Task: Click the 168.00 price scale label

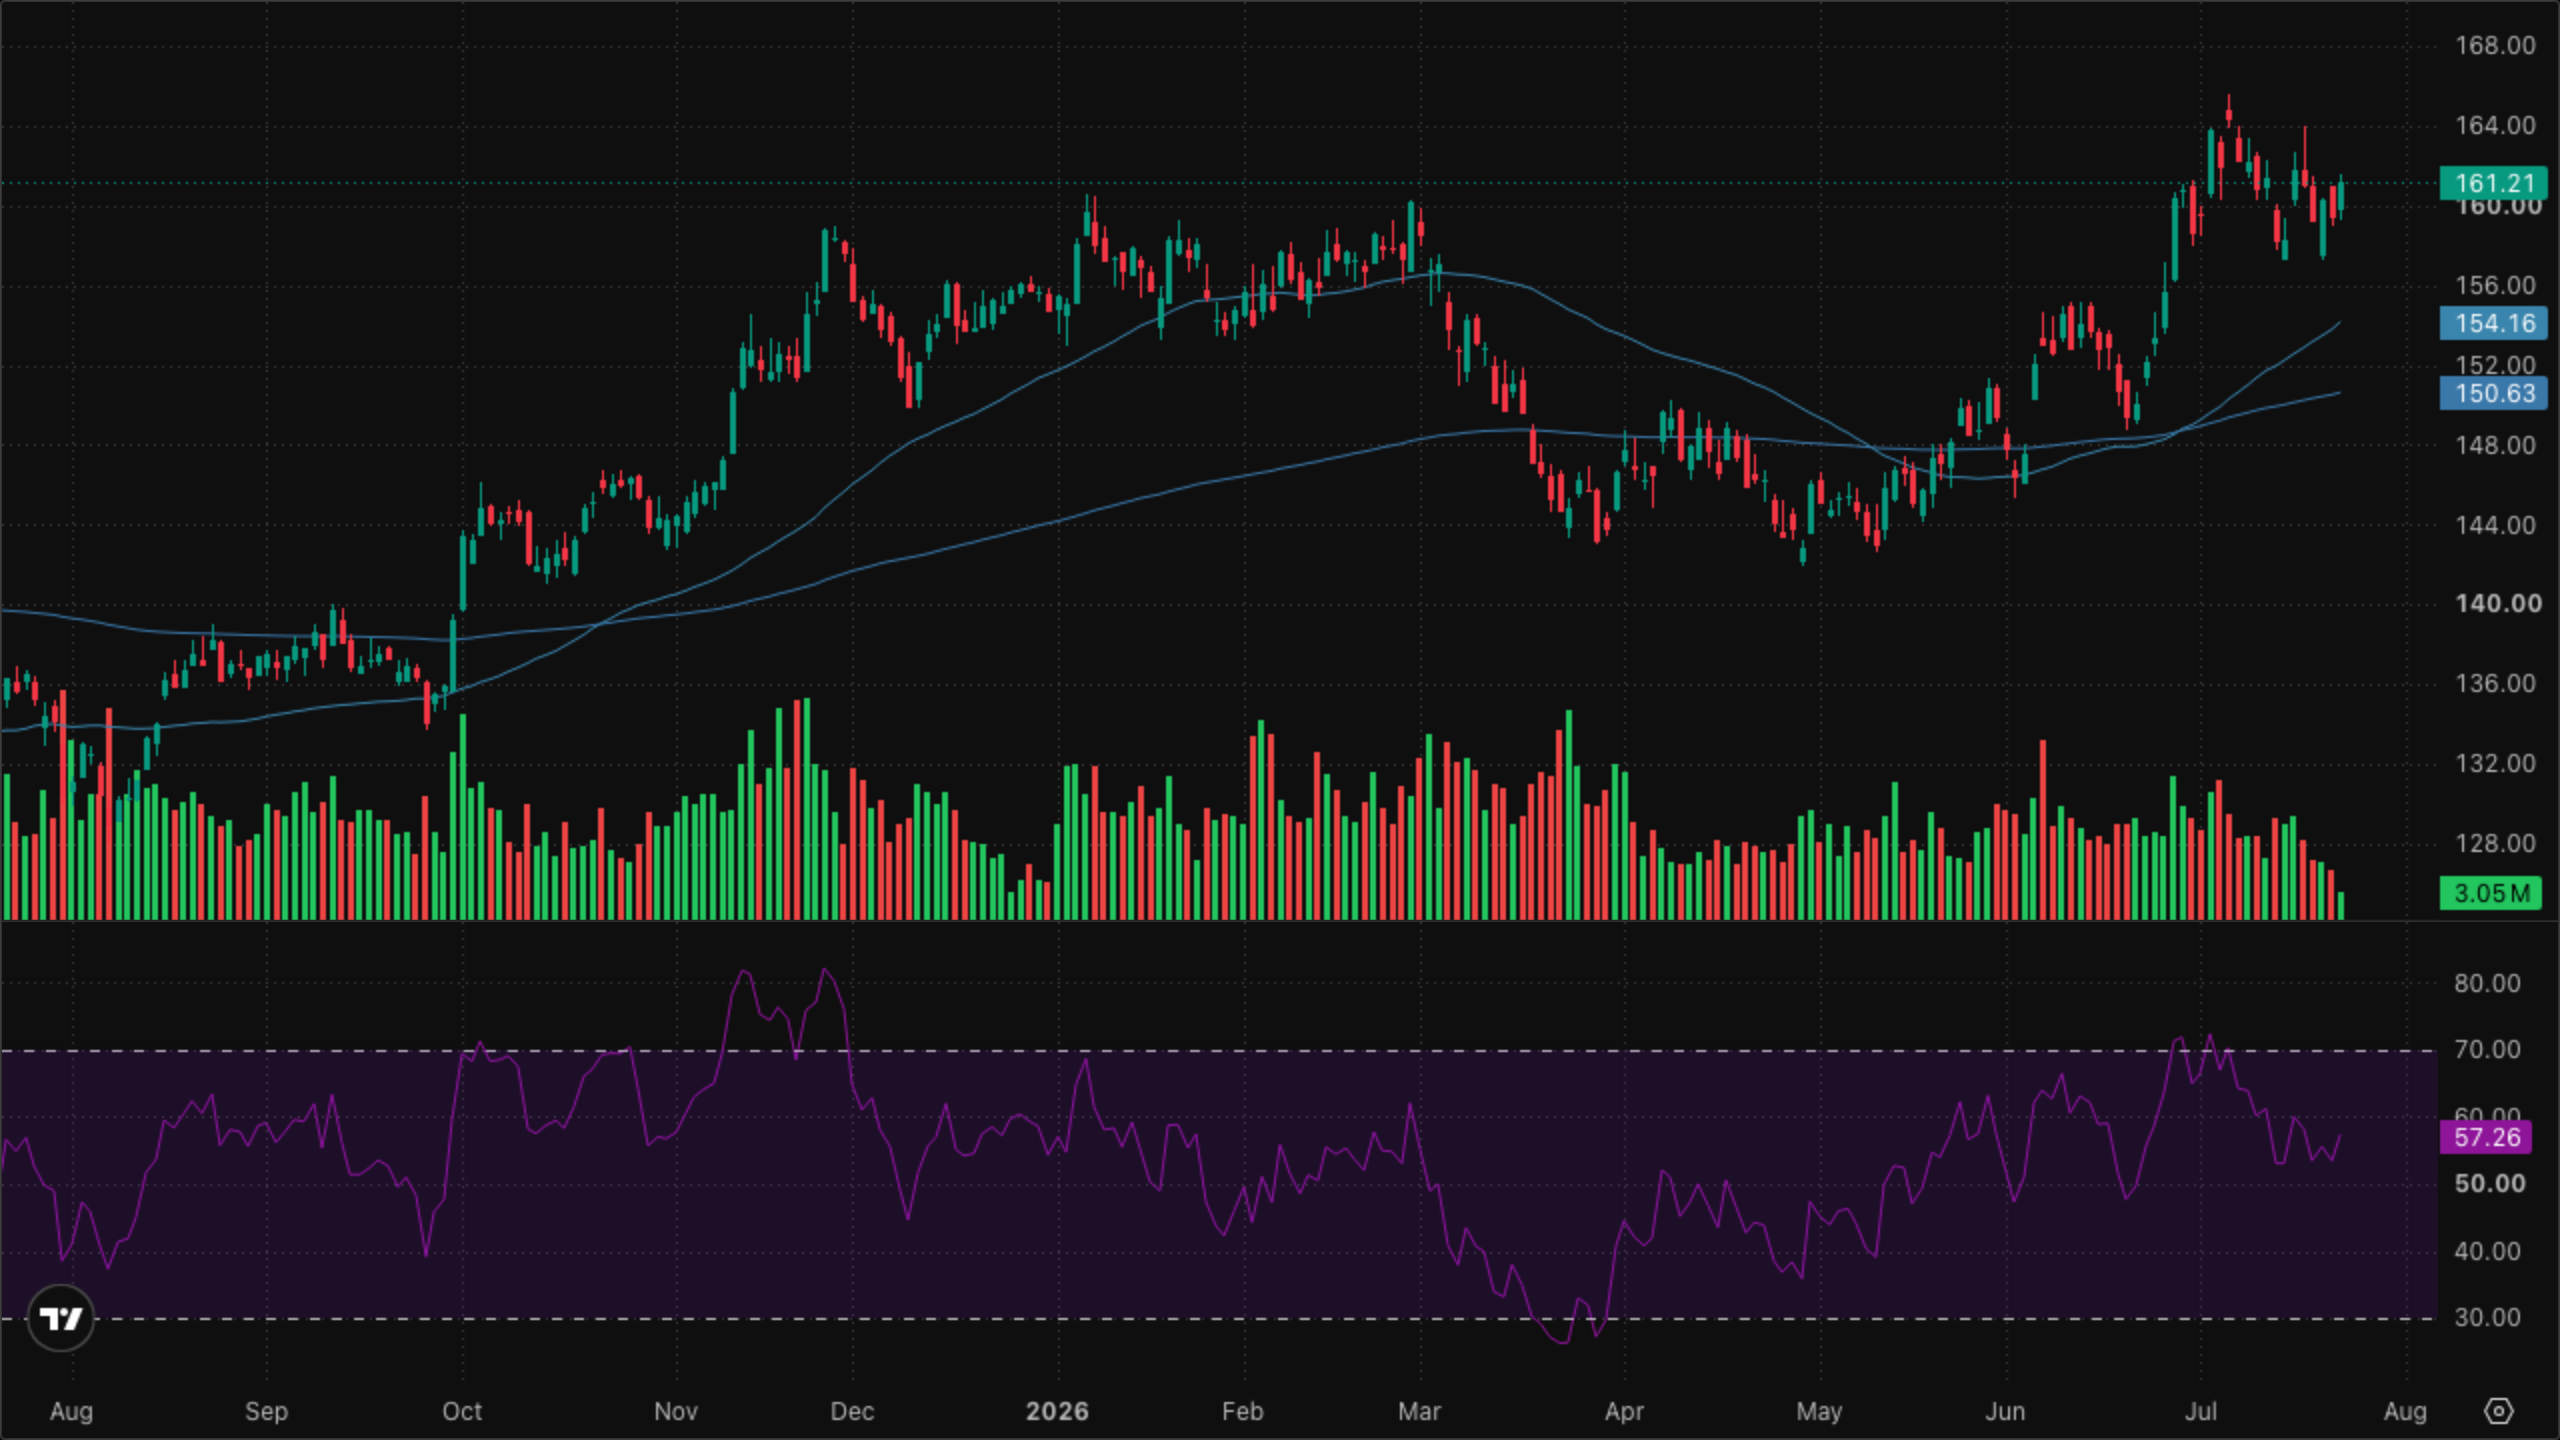Action: click(2496, 45)
